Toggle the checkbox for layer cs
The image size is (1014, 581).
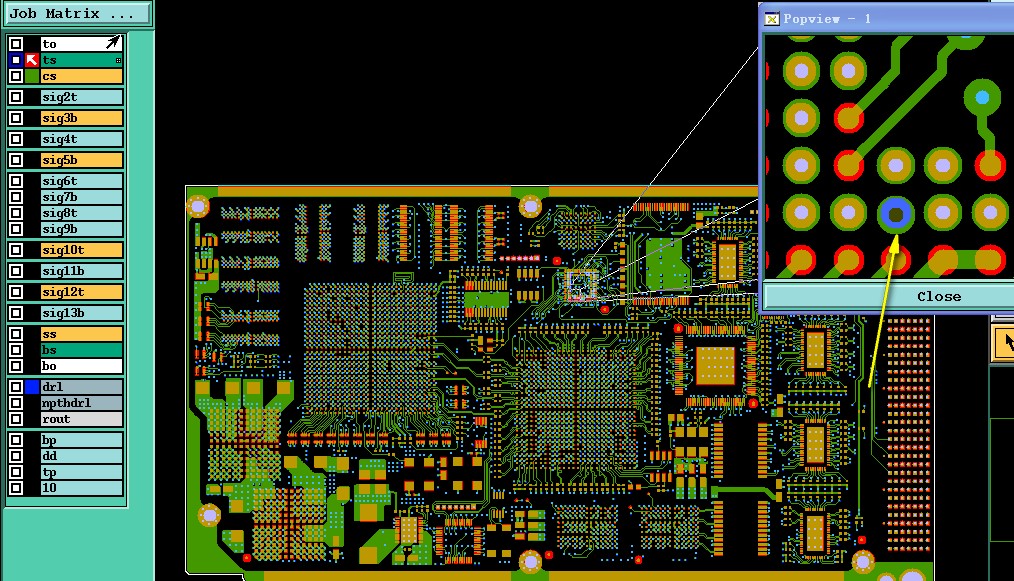[x=16, y=76]
